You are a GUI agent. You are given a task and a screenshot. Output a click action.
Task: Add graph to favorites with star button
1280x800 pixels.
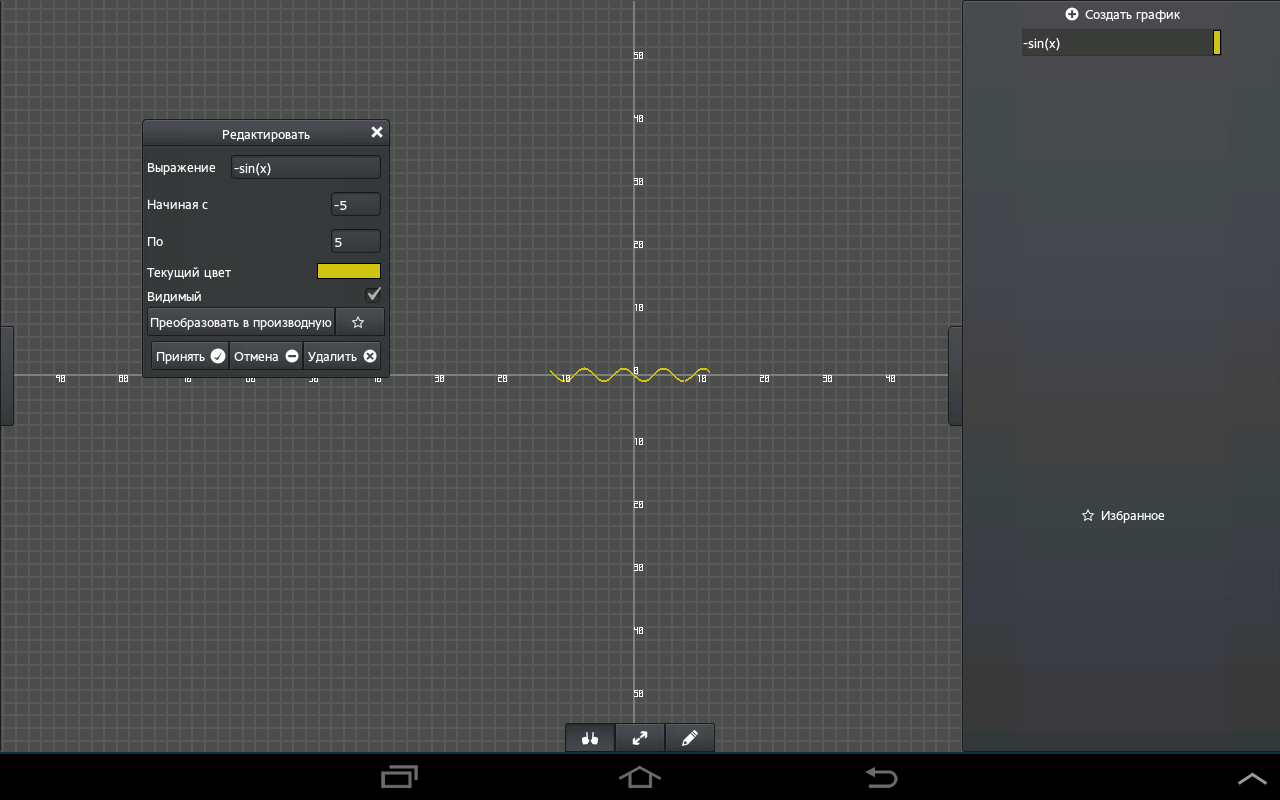358,322
